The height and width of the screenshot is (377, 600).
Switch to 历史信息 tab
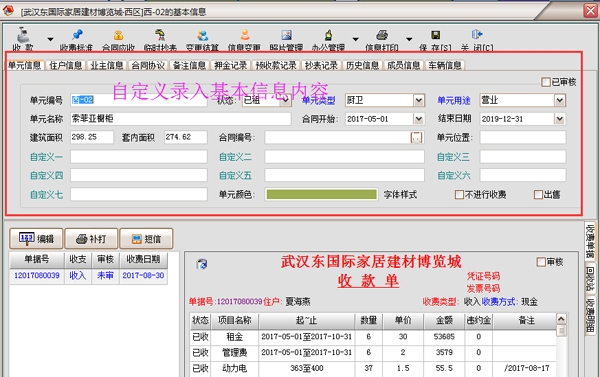point(362,65)
